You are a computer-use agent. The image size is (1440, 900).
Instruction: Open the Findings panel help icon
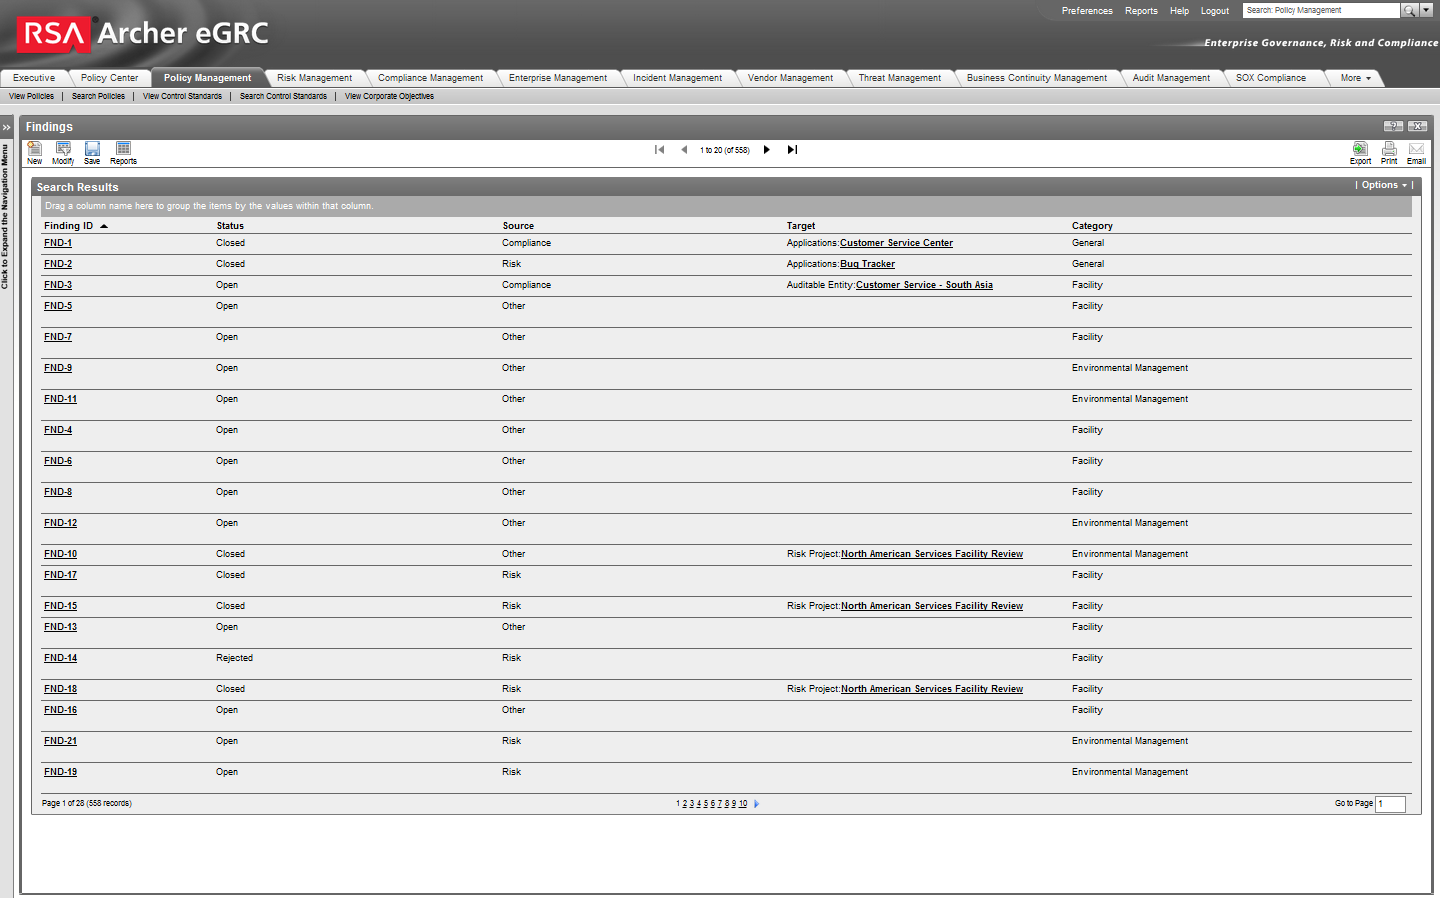(x=1393, y=126)
